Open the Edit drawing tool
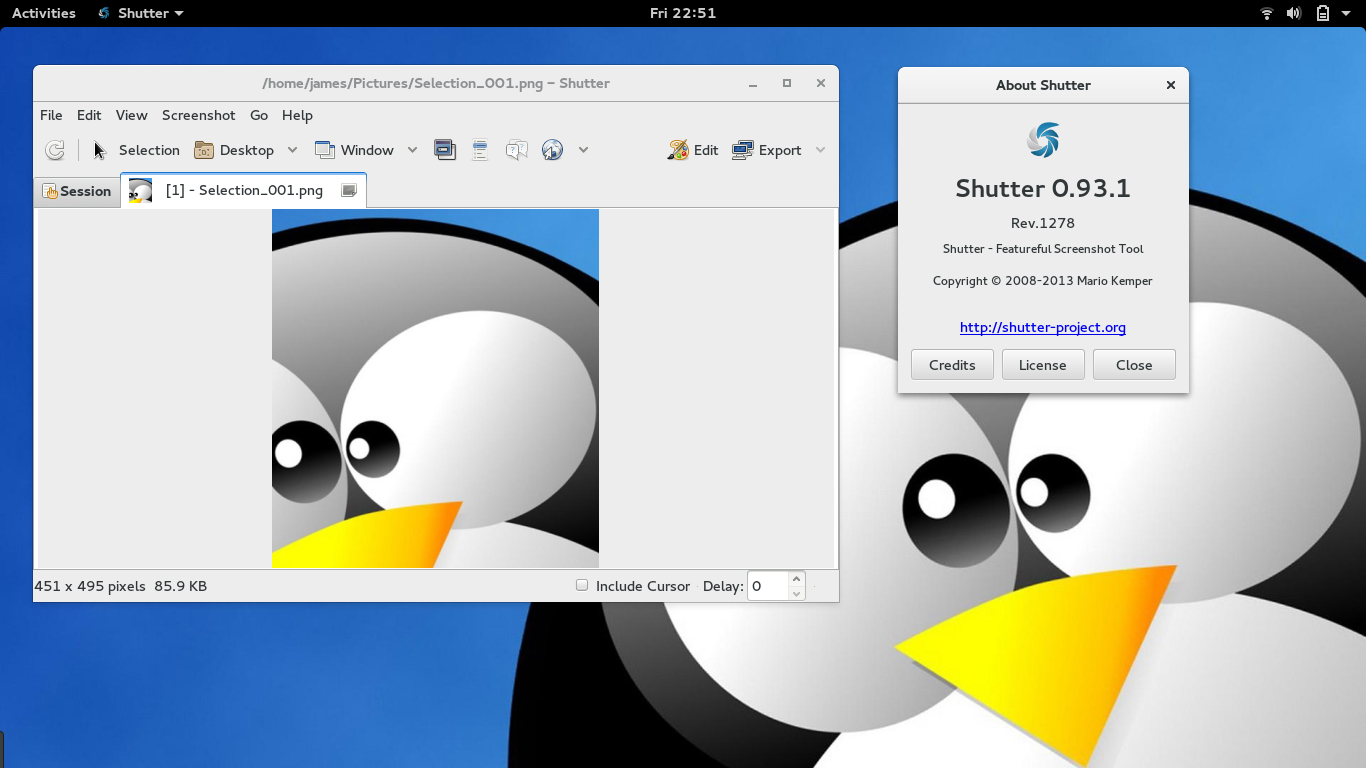The width and height of the screenshot is (1366, 768). click(x=693, y=150)
